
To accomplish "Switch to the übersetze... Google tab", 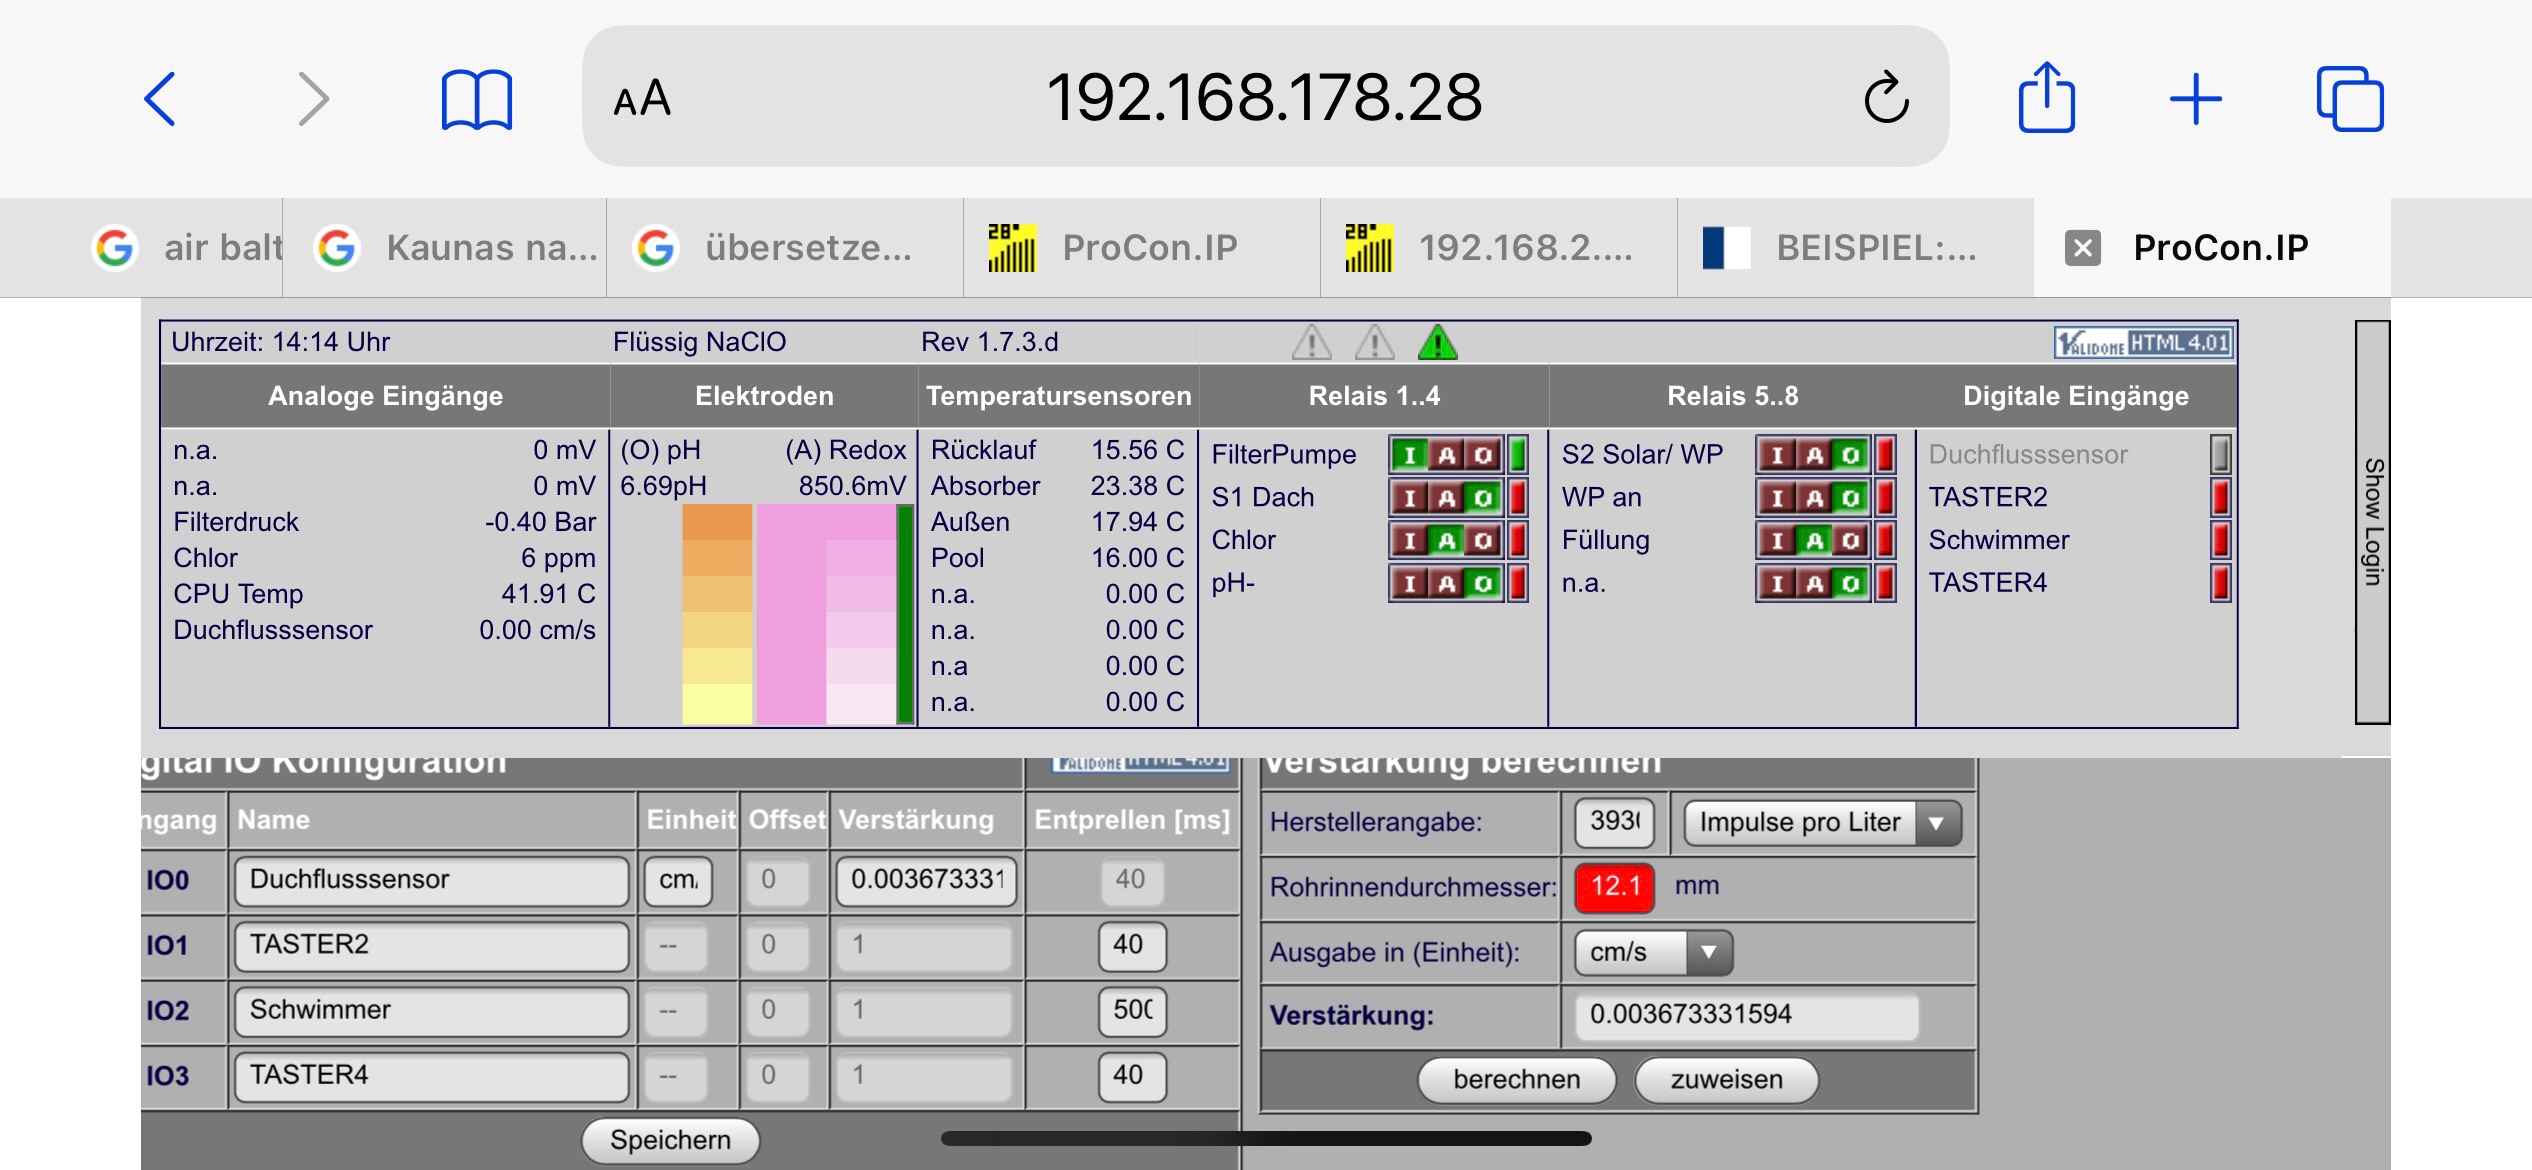I will coord(785,247).
